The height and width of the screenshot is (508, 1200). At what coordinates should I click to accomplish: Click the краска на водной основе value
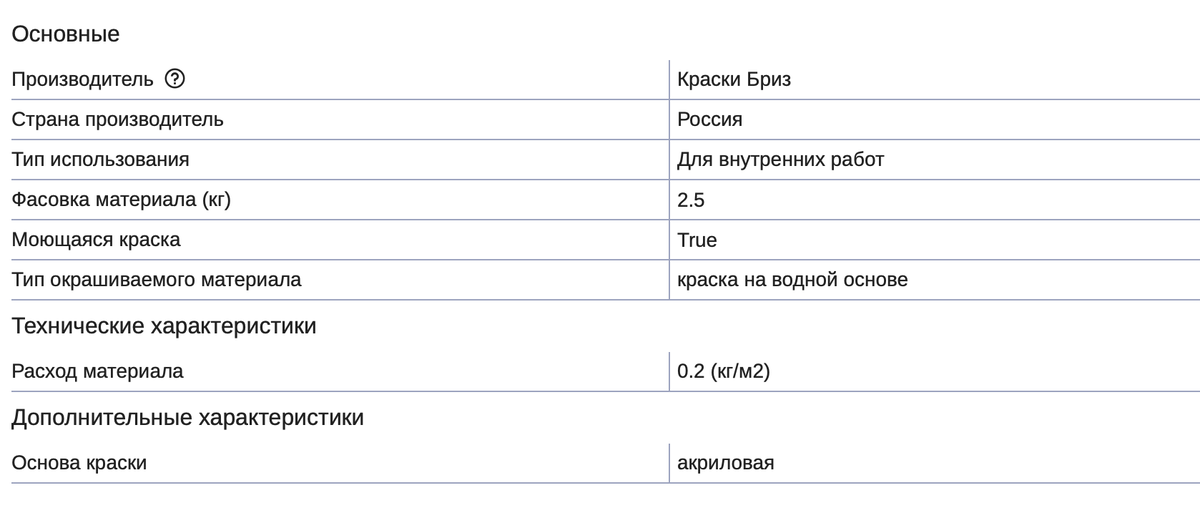(x=792, y=280)
